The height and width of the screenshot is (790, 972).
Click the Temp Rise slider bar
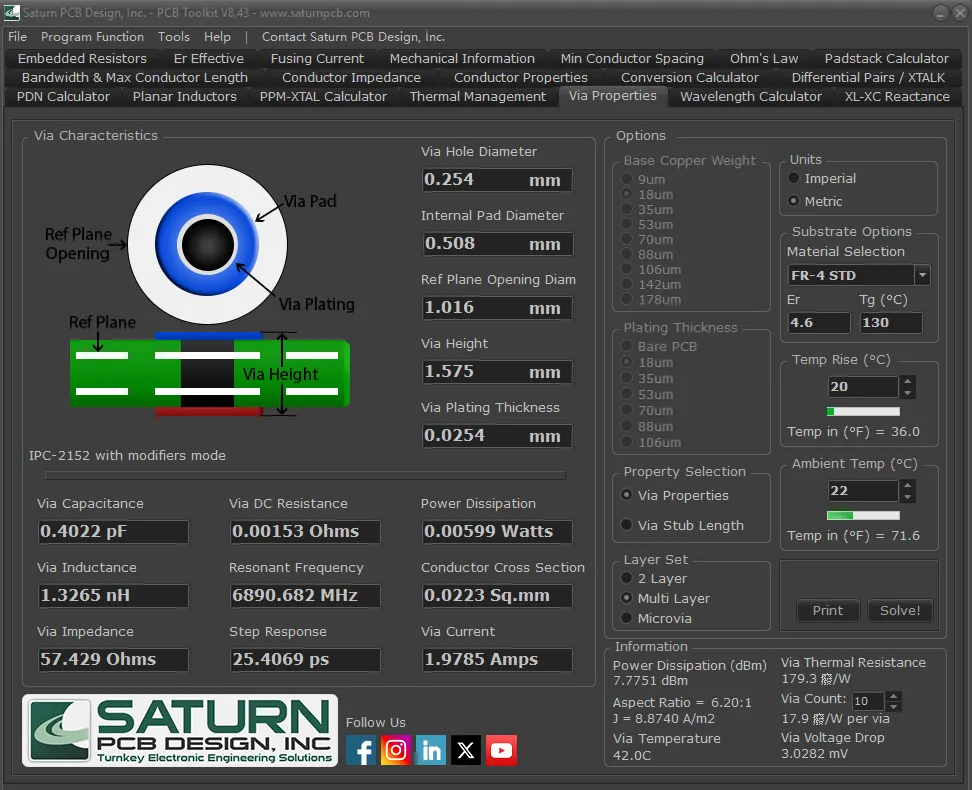(863, 411)
